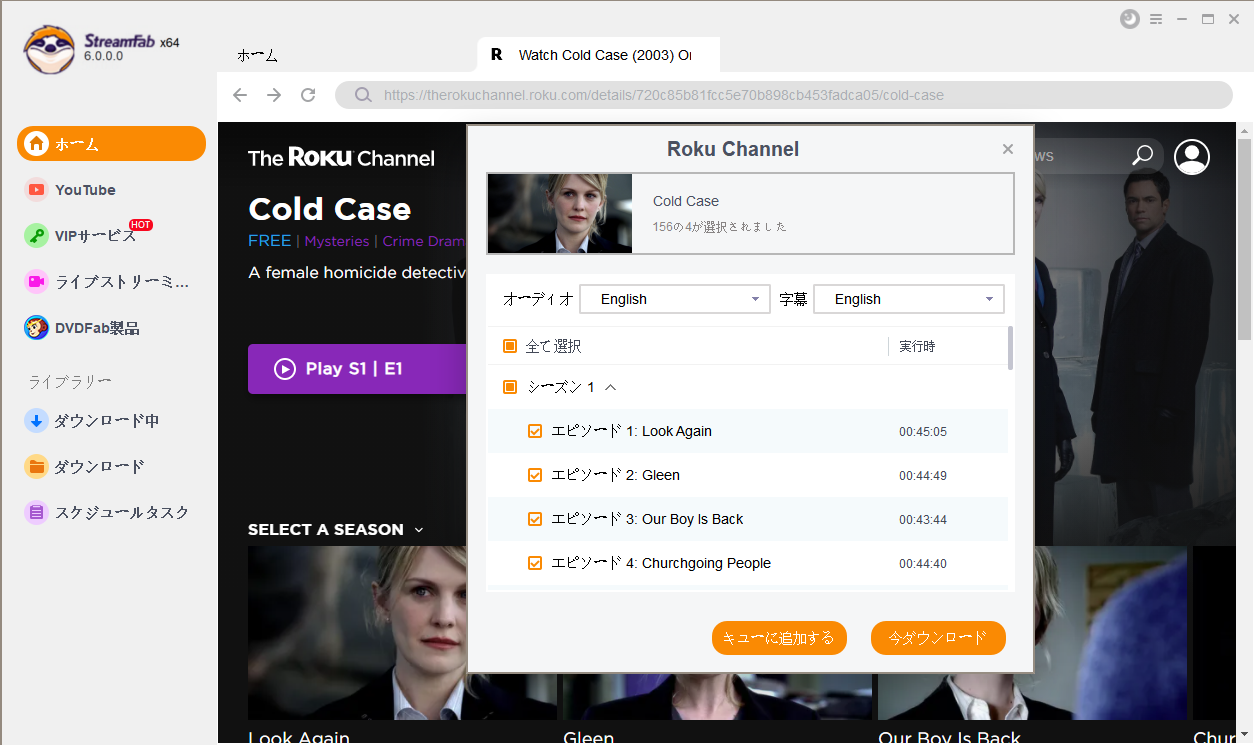The image size is (1254, 745).
Task: Open the Roku user profile icon
Action: pyautogui.click(x=1192, y=157)
